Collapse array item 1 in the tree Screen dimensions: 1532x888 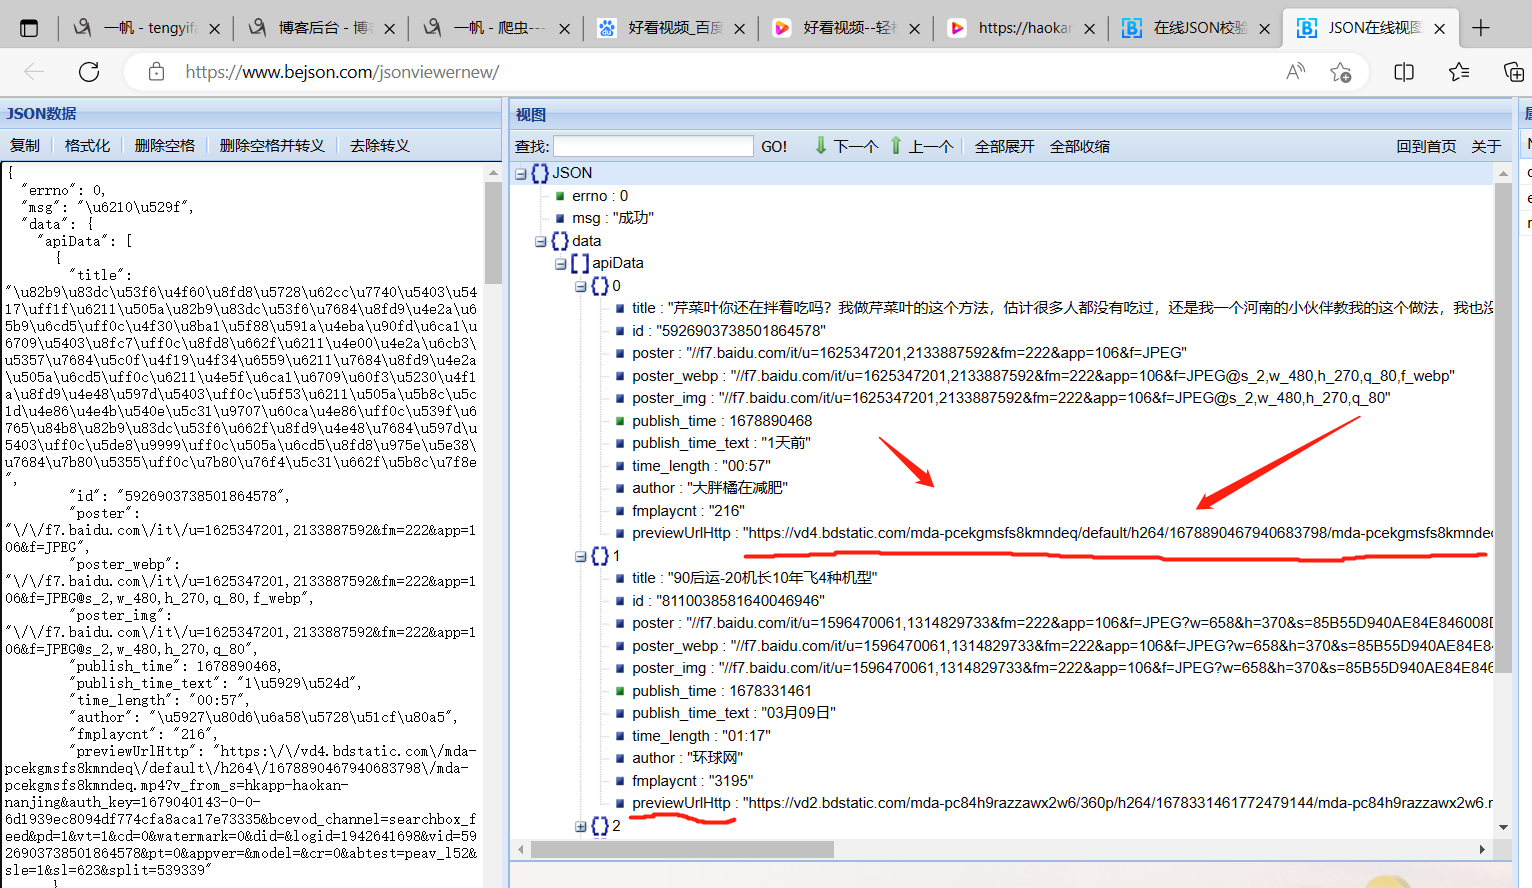[581, 556]
